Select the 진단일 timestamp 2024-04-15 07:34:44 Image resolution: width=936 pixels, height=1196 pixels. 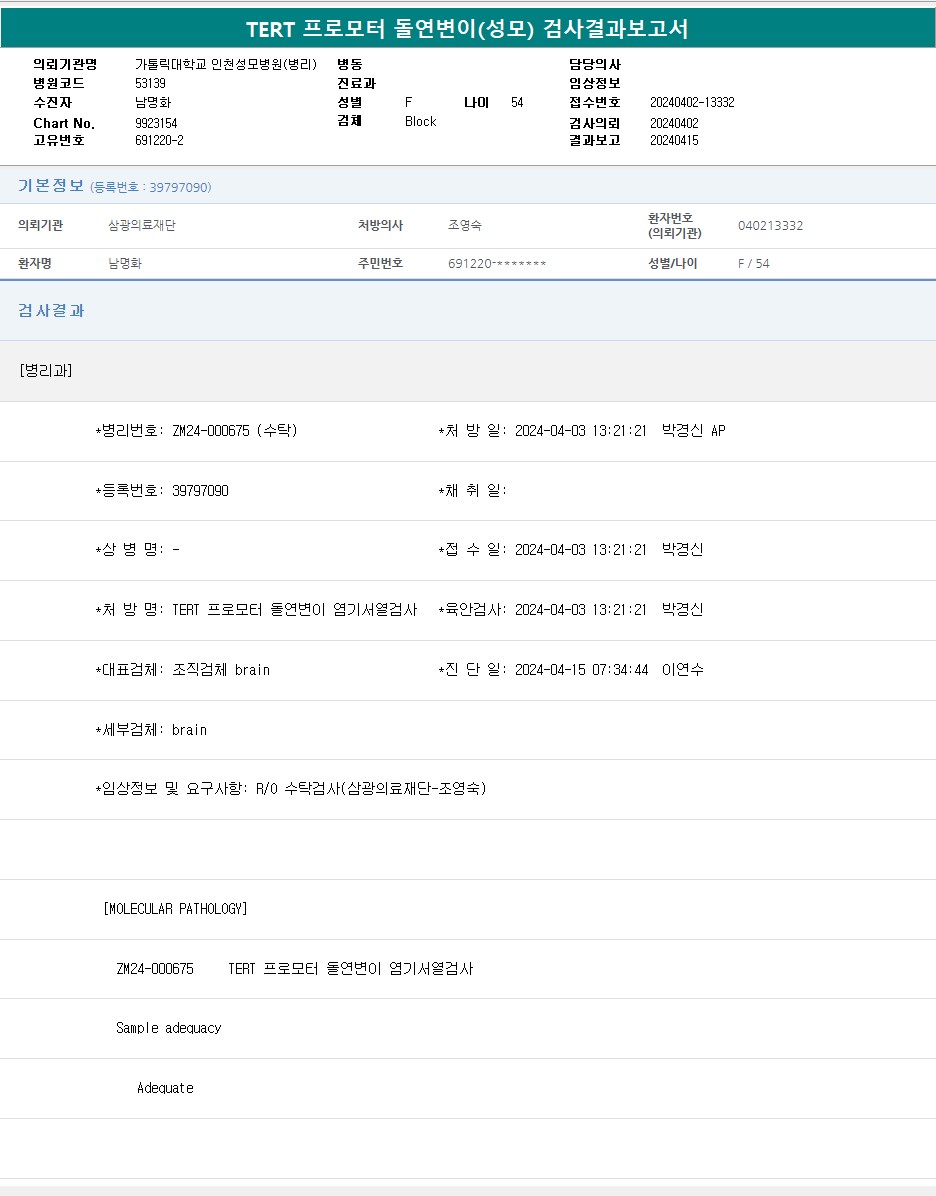click(581, 670)
